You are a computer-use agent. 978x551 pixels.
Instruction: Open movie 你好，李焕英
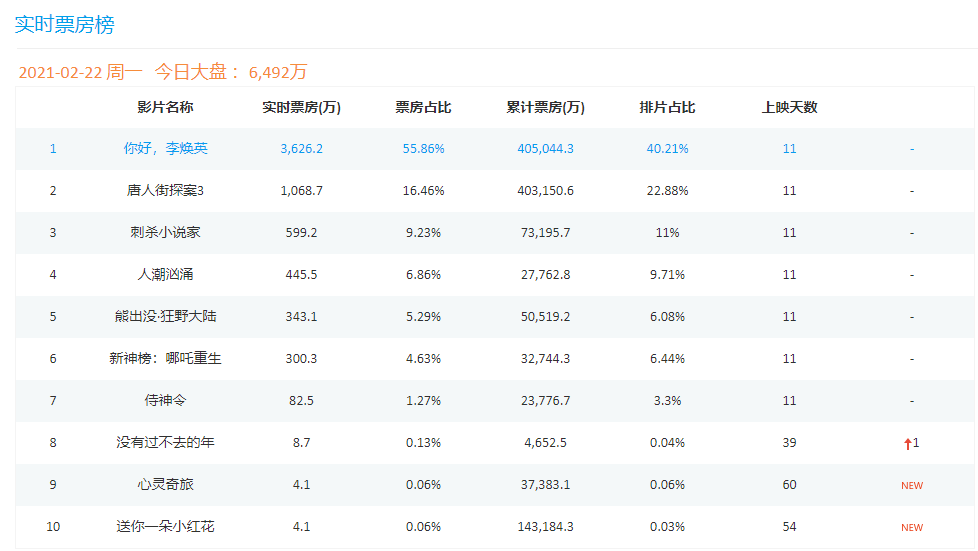point(165,148)
